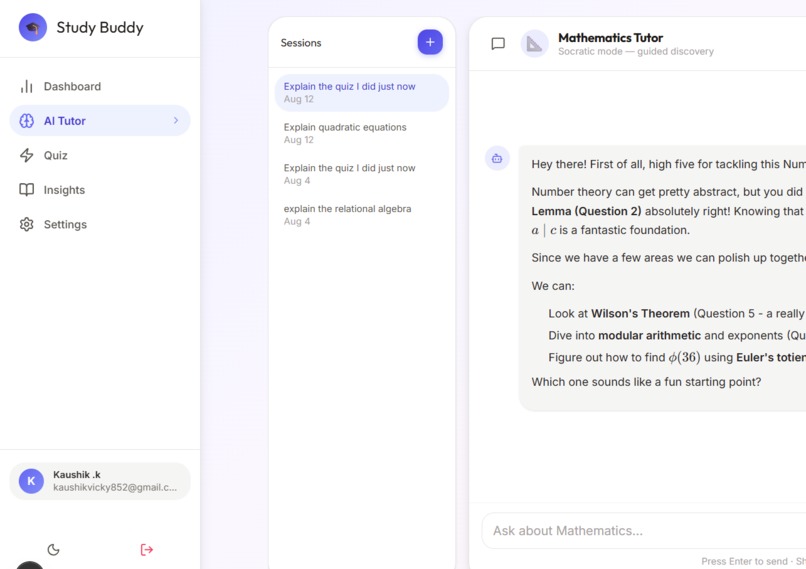The image size is (806, 569).
Task: Click the bot avatar beside the message
Action: 497,158
